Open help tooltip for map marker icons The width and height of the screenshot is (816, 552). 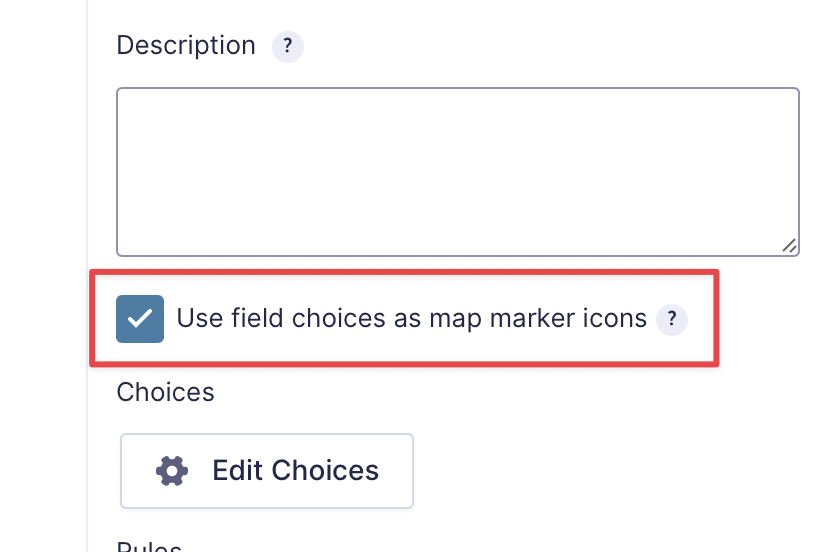click(x=672, y=319)
